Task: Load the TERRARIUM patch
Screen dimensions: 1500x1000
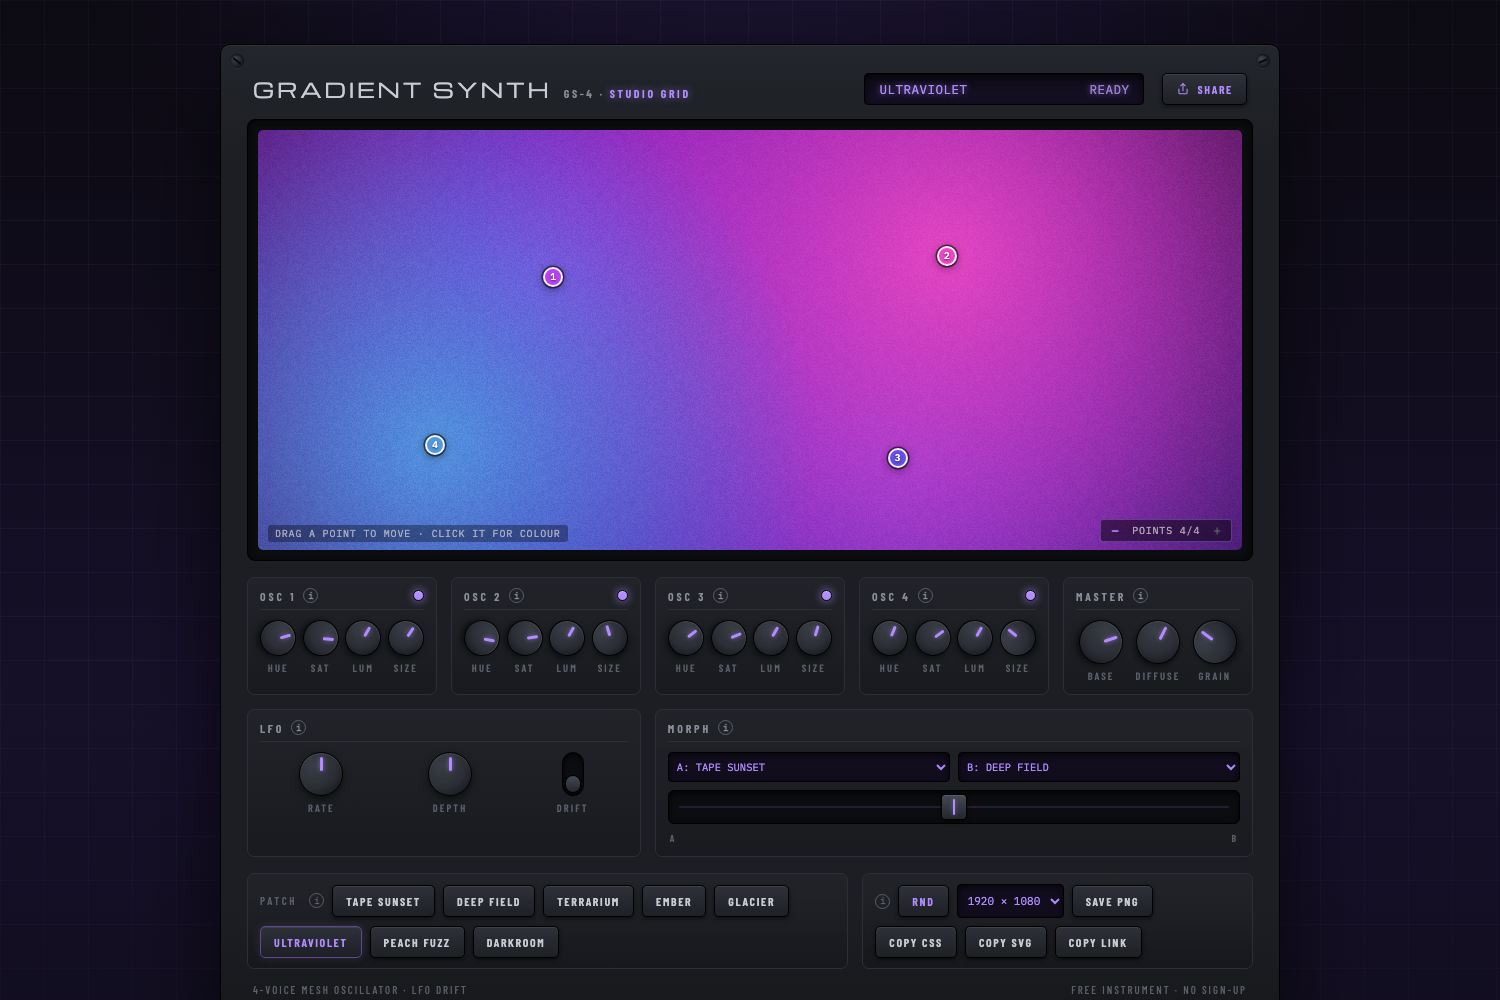Action: pos(588,902)
